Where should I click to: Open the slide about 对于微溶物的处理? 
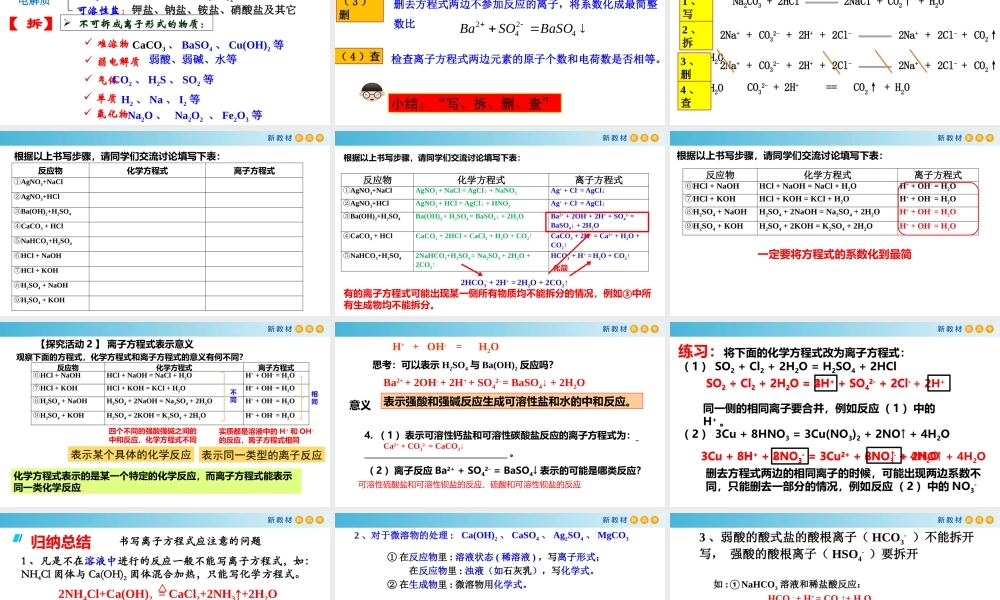tap(499, 557)
